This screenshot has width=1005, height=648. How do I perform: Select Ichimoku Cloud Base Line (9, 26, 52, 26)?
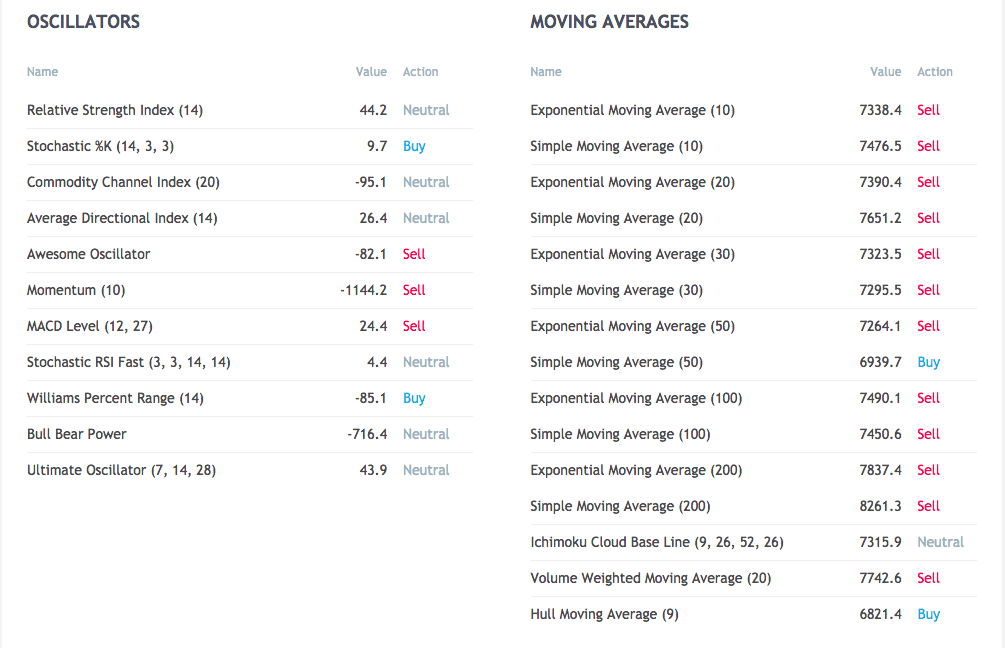(657, 542)
